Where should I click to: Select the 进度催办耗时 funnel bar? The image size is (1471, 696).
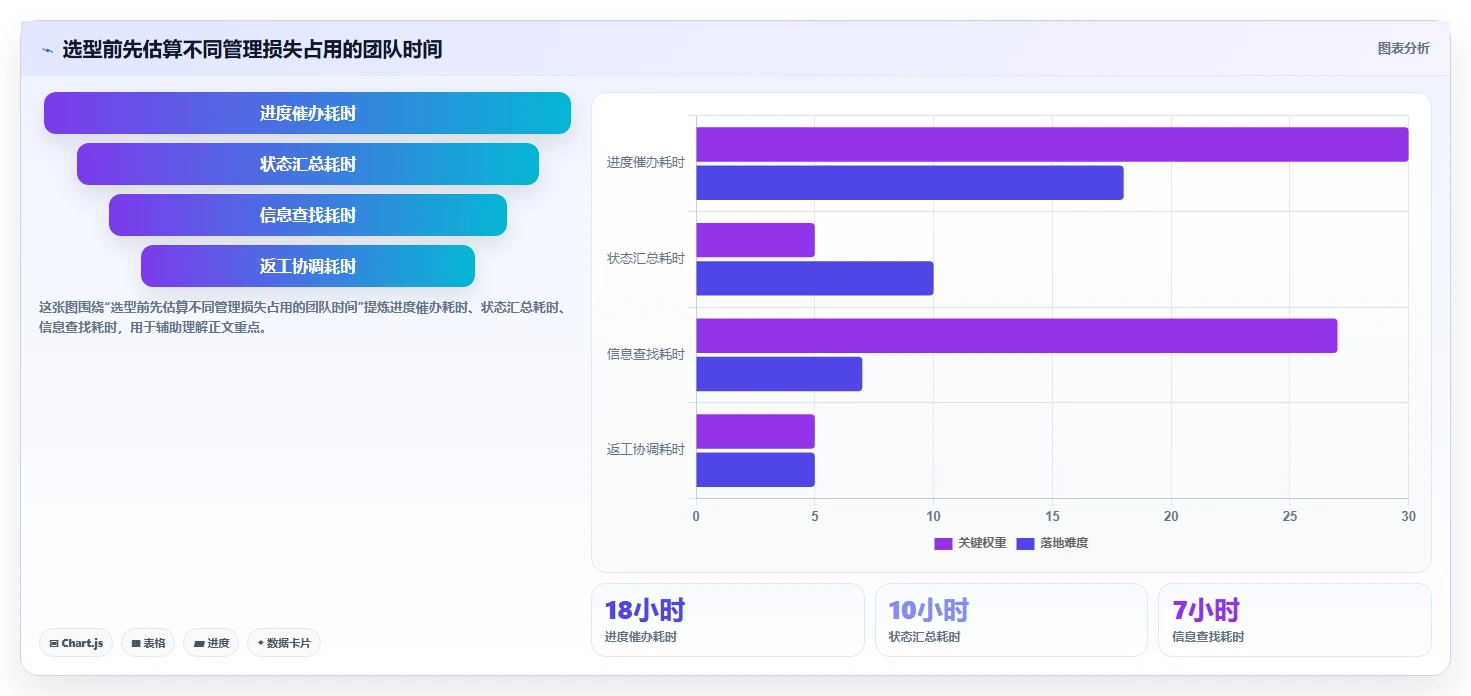307,113
